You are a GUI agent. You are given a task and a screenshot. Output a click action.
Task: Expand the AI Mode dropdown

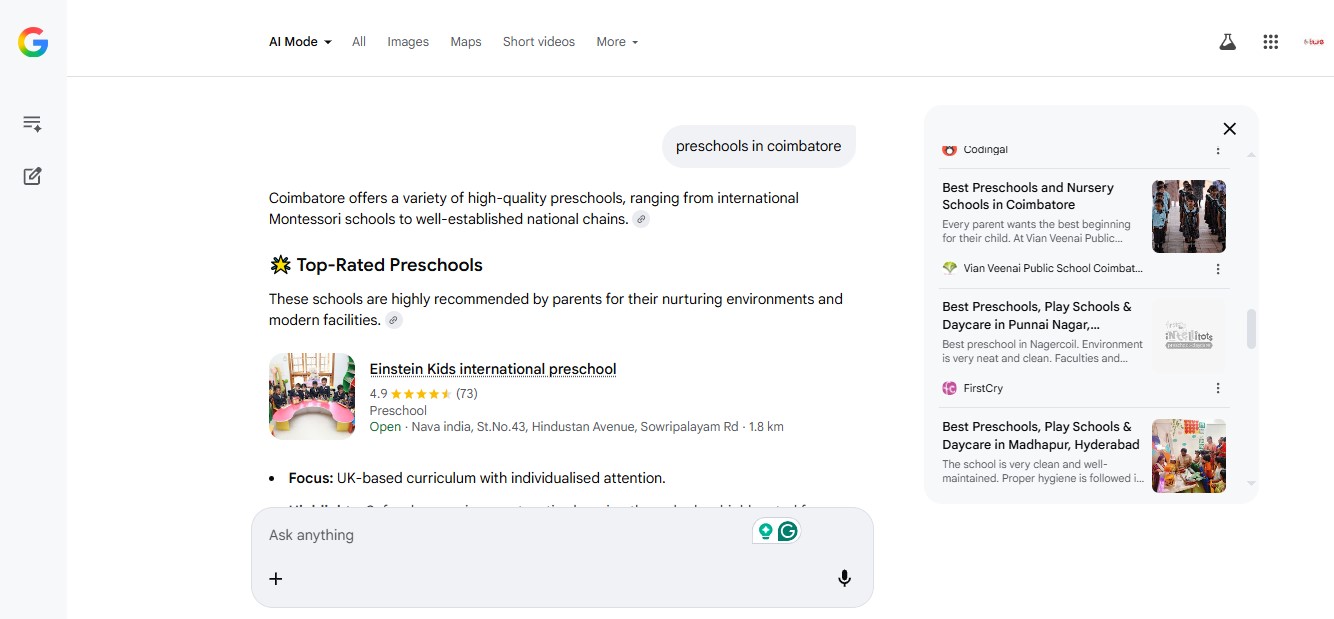point(300,42)
